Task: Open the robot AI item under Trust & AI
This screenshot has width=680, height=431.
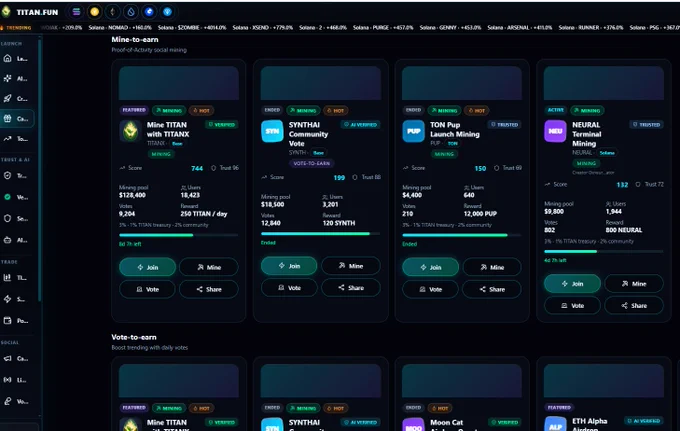Action: (x=16, y=240)
